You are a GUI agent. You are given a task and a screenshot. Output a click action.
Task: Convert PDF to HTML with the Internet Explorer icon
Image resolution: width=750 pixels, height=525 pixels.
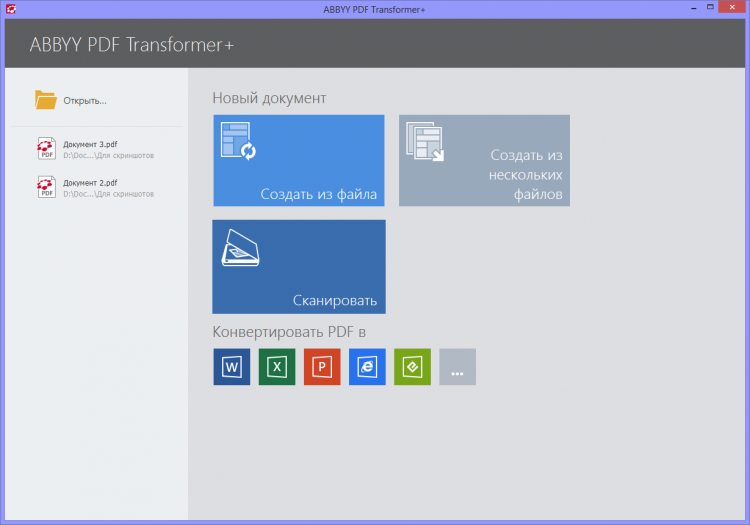367,367
